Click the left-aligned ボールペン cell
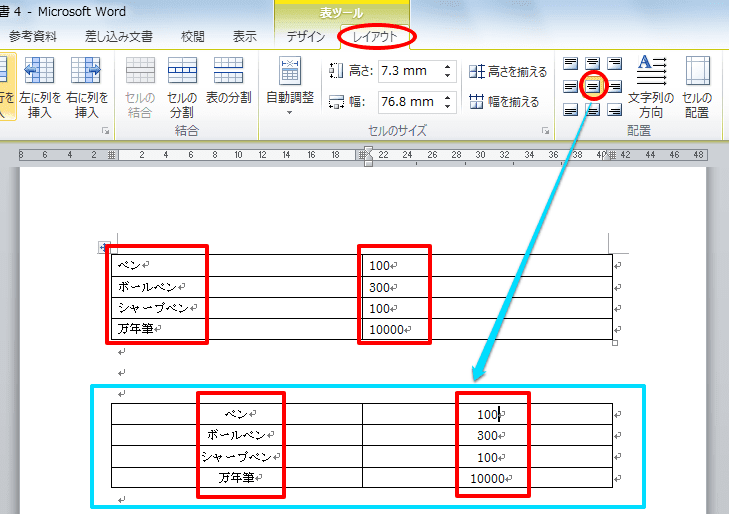Viewport: 729px width, 514px height. point(236,287)
